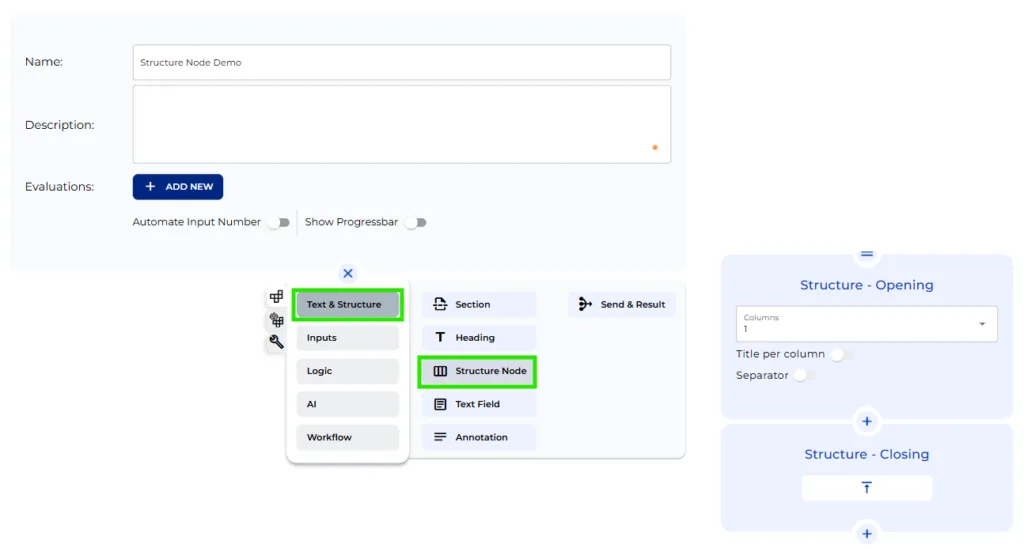Click the middle gear-blocks icon in the sidebar
The width and height of the screenshot is (1024, 548).
click(x=276, y=320)
